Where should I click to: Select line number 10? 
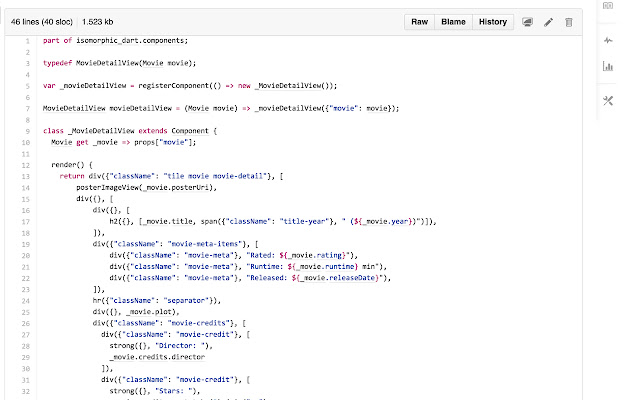(x=26, y=142)
